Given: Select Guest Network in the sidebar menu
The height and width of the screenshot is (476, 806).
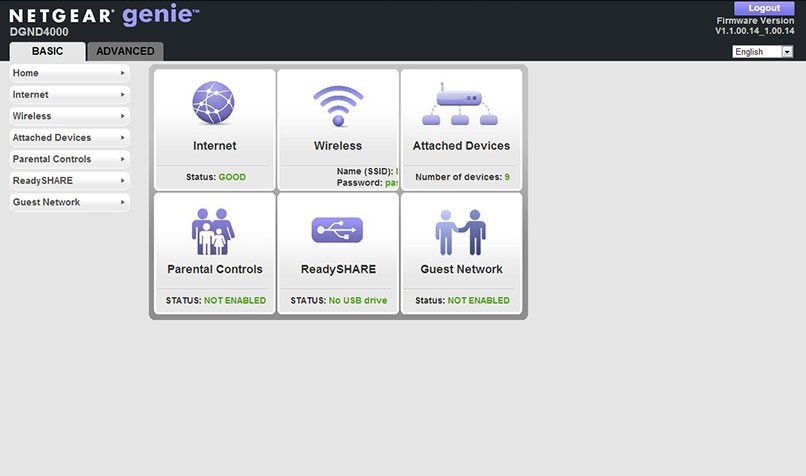Looking at the screenshot, I should coord(69,203).
